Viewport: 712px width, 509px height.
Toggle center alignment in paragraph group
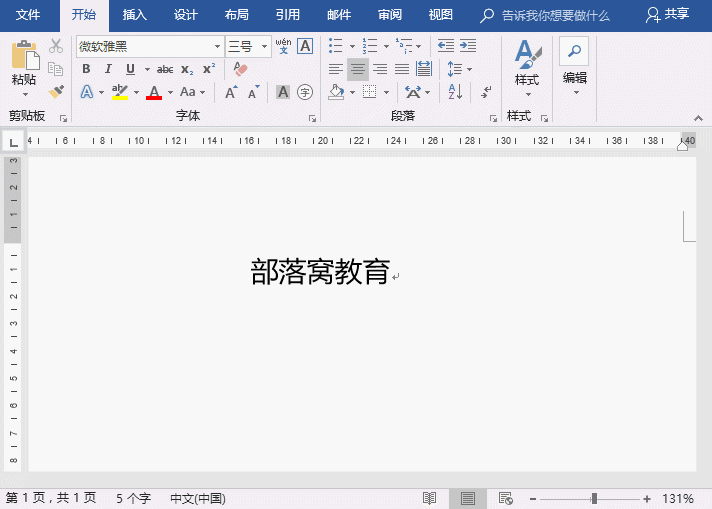tap(357, 69)
